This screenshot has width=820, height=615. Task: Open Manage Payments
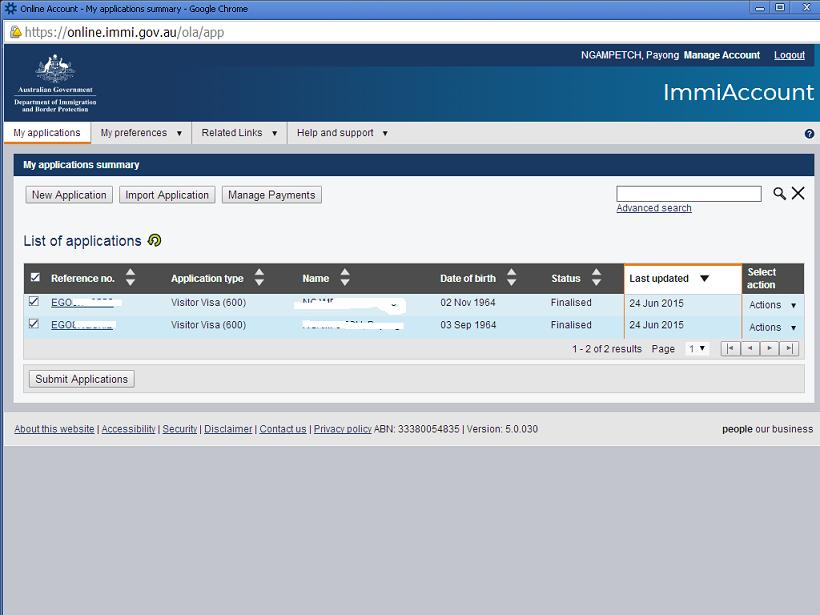pyautogui.click(x=271, y=195)
